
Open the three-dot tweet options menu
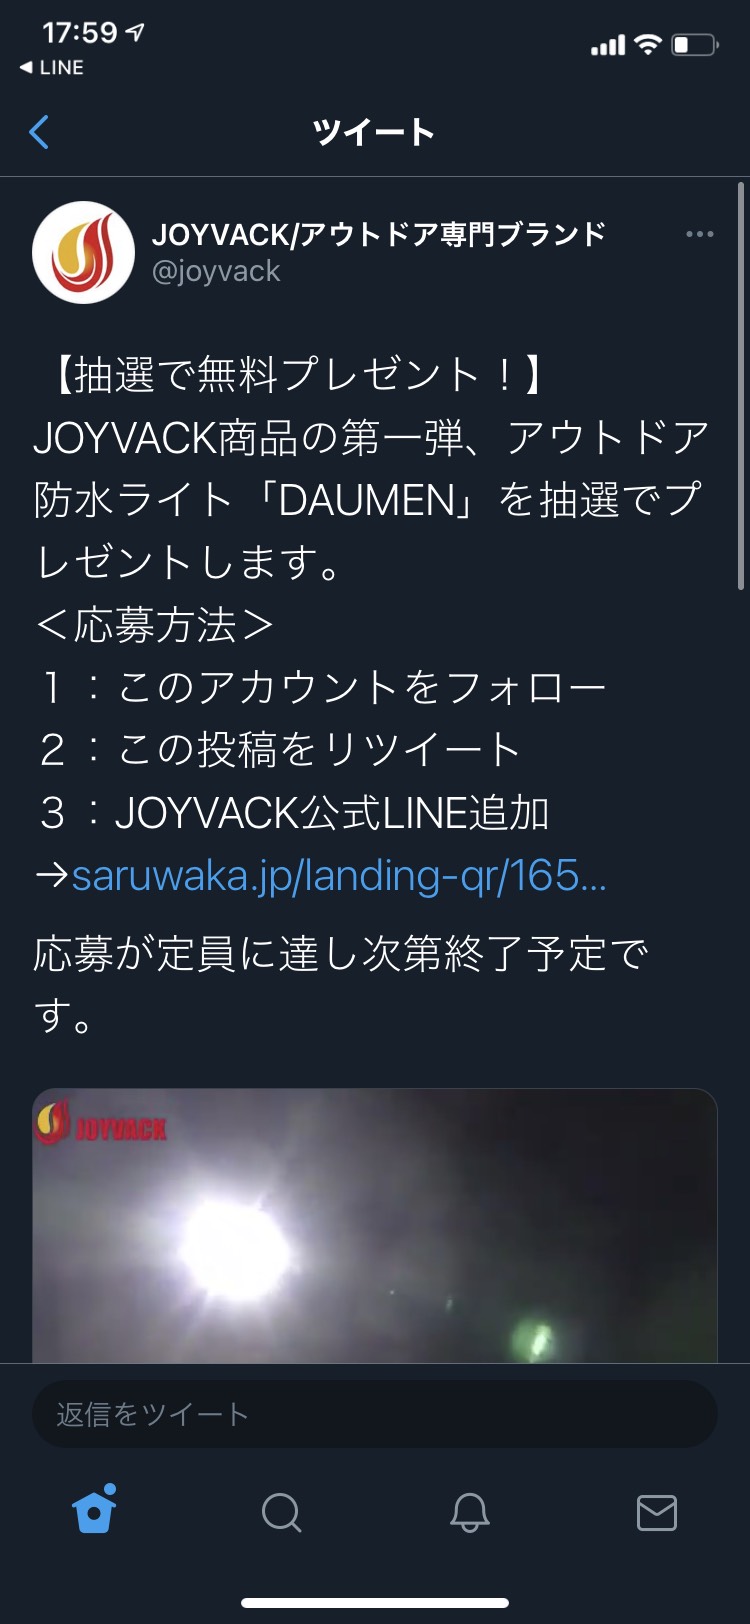click(x=700, y=234)
